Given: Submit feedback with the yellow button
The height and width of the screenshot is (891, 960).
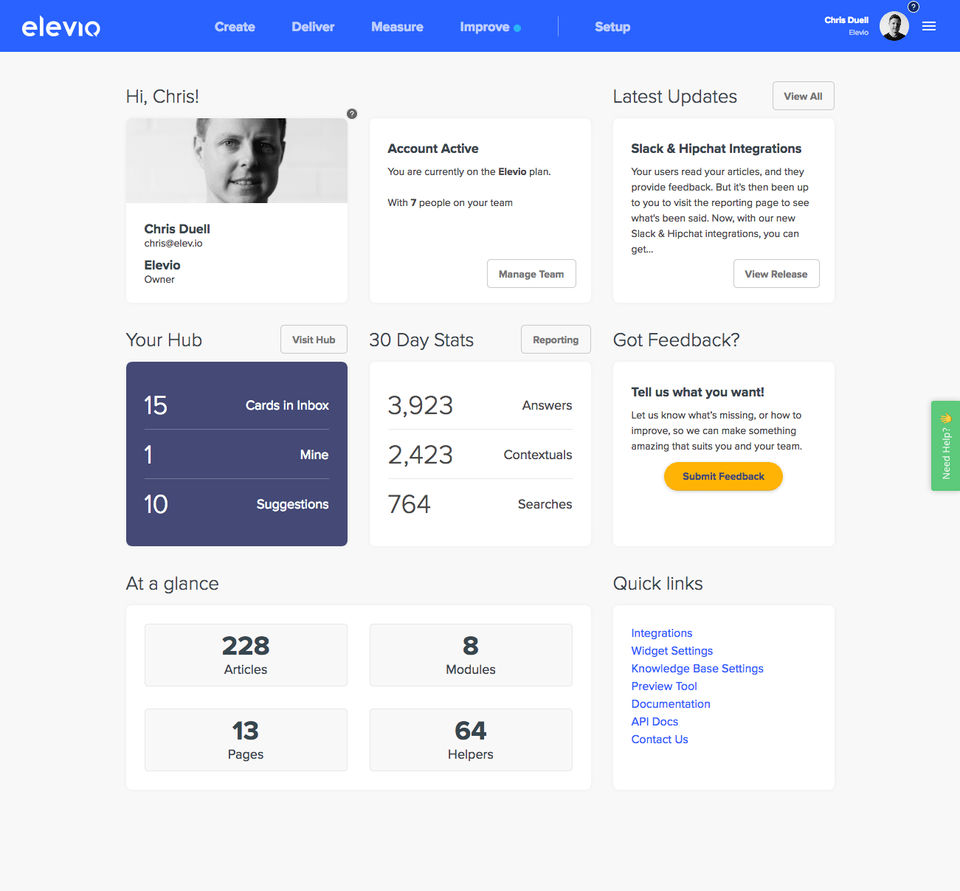Looking at the screenshot, I should click(723, 476).
